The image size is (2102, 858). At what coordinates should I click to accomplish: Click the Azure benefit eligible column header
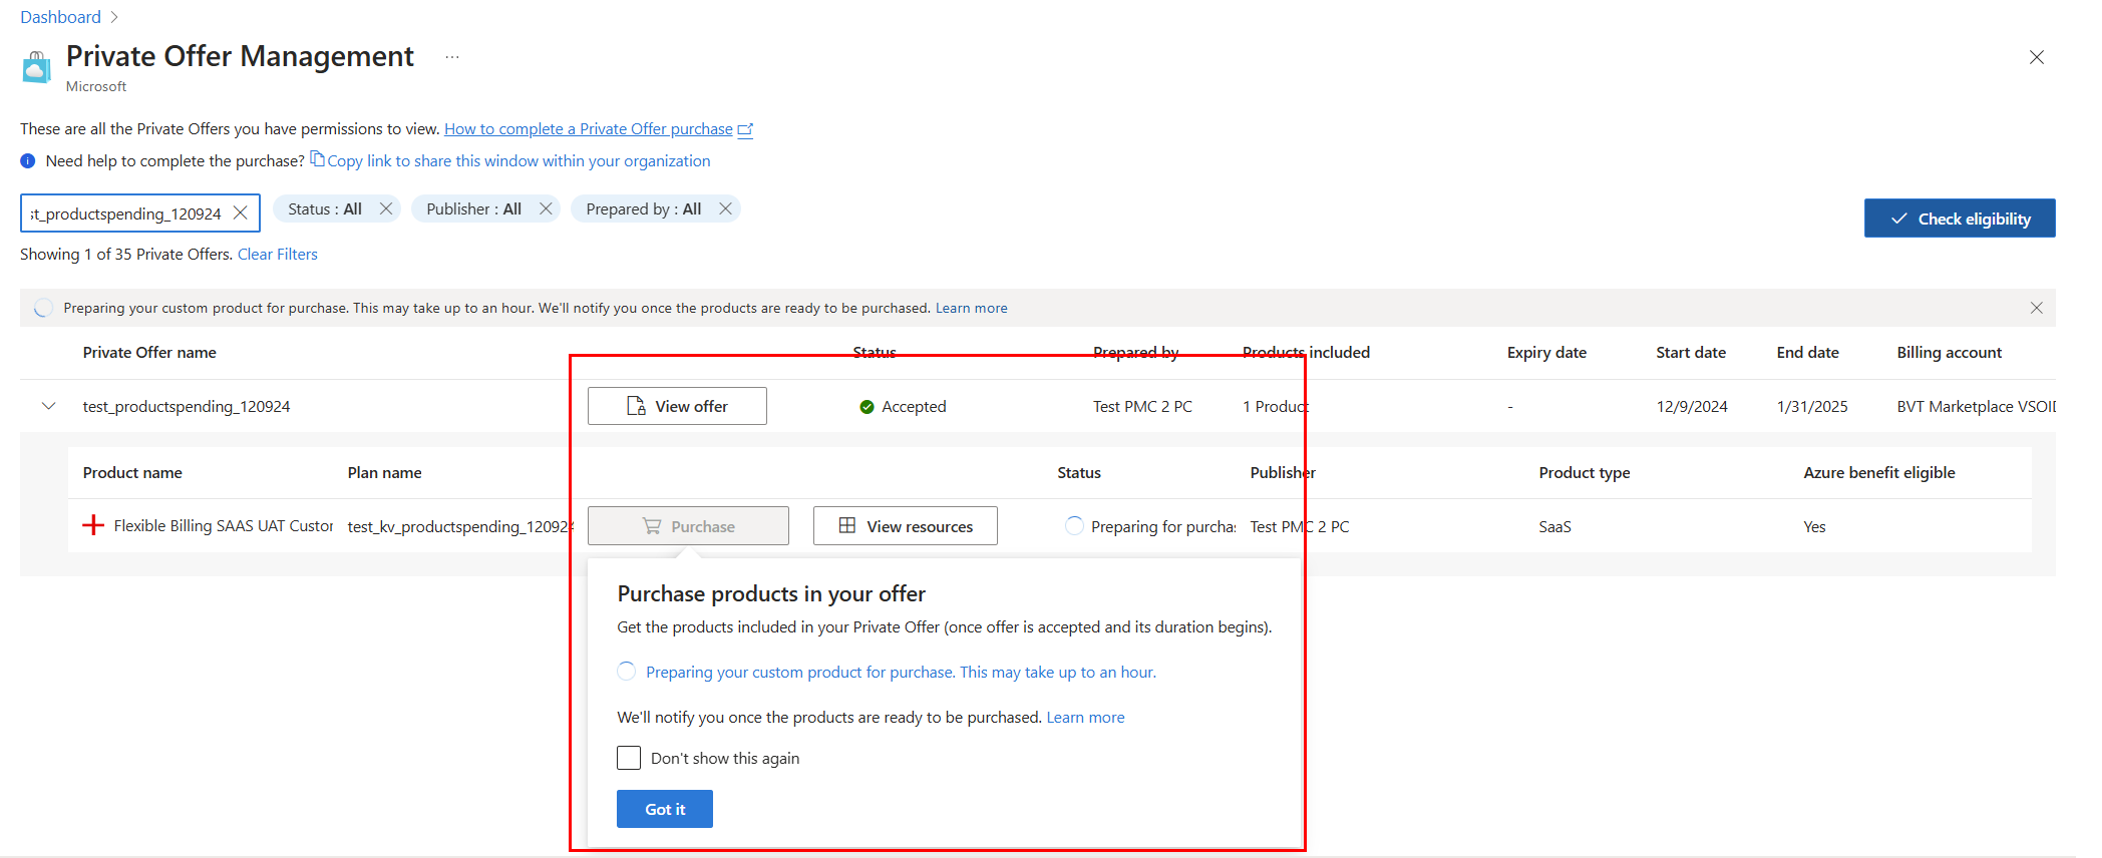tap(1878, 472)
